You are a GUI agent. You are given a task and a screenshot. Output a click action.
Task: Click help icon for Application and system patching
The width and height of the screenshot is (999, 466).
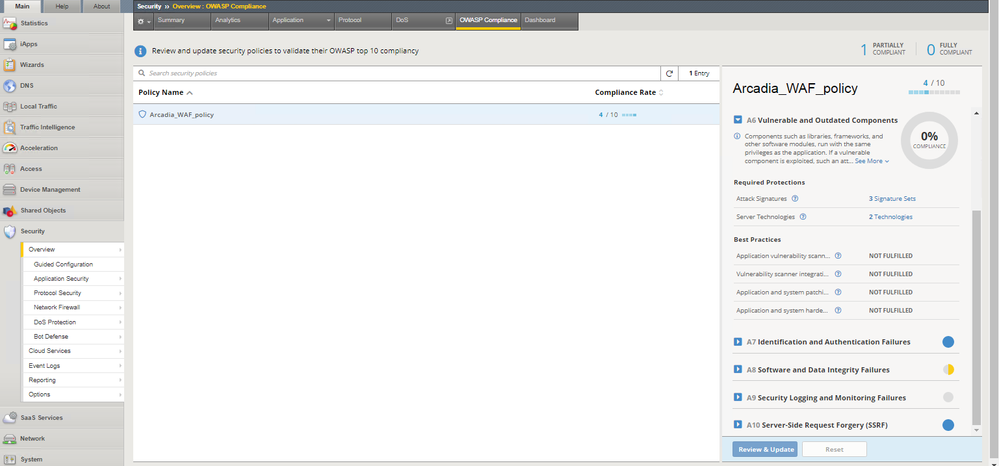pyautogui.click(x=838, y=292)
